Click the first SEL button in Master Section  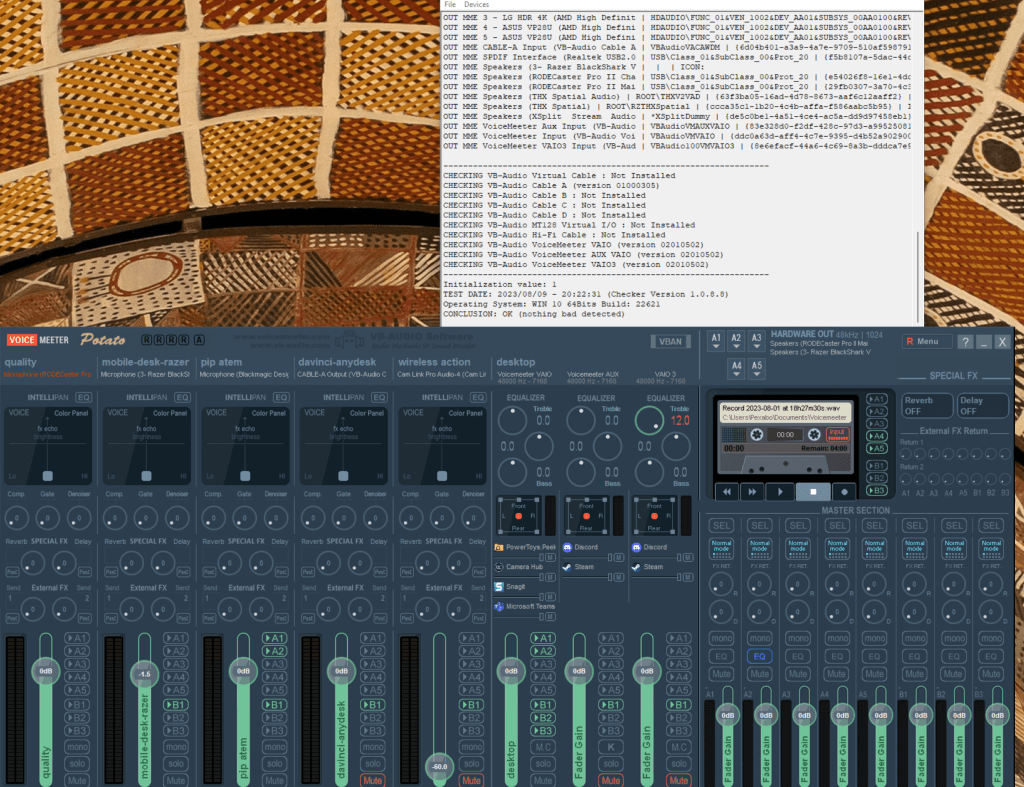[x=721, y=526]
